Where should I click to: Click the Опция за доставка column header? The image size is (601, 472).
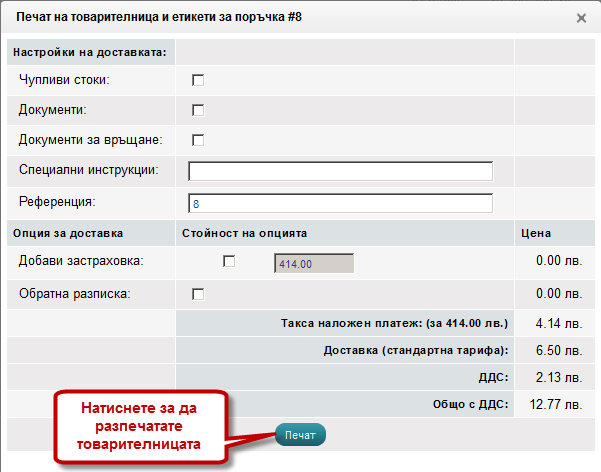(x=68, y=233)
